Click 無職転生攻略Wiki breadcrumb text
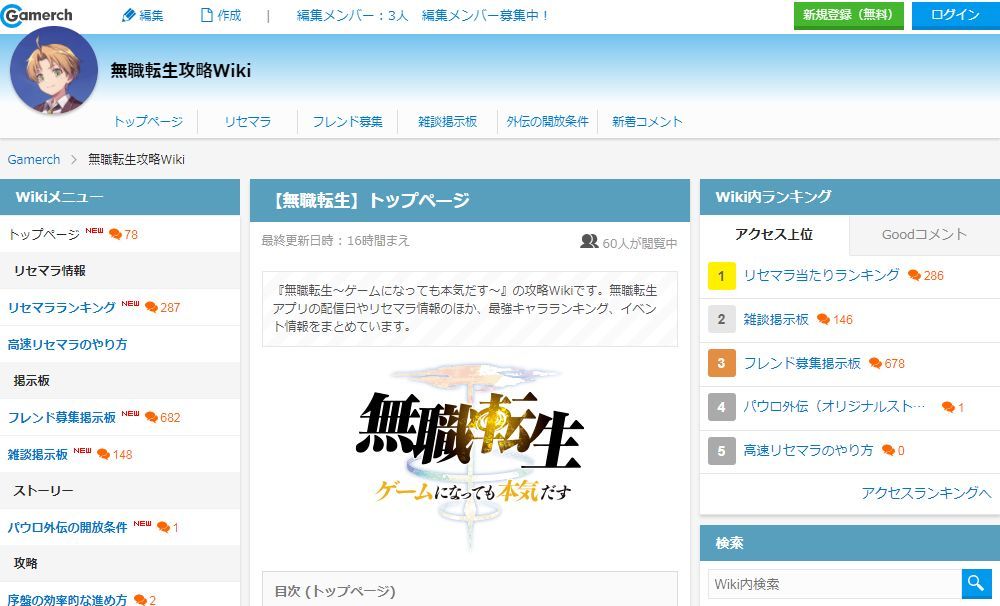This screenshot has width=1000, height=606. coord(136,159)
